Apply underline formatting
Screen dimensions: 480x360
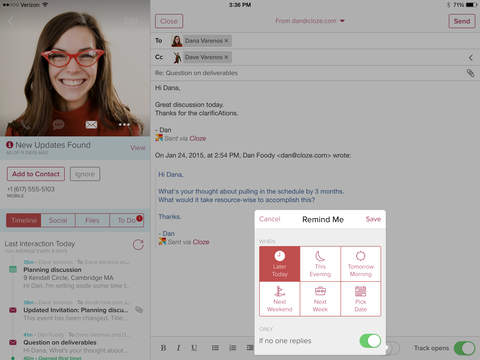[x=194, y=348]
